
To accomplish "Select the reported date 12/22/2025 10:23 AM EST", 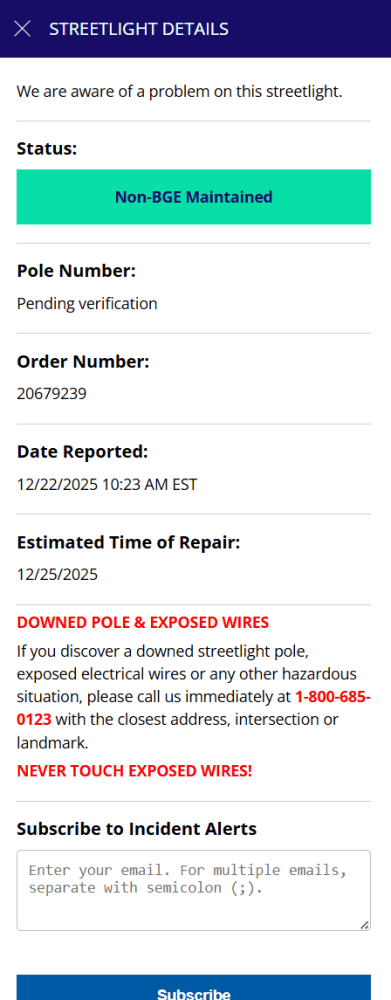I will [x=107, y=485].
